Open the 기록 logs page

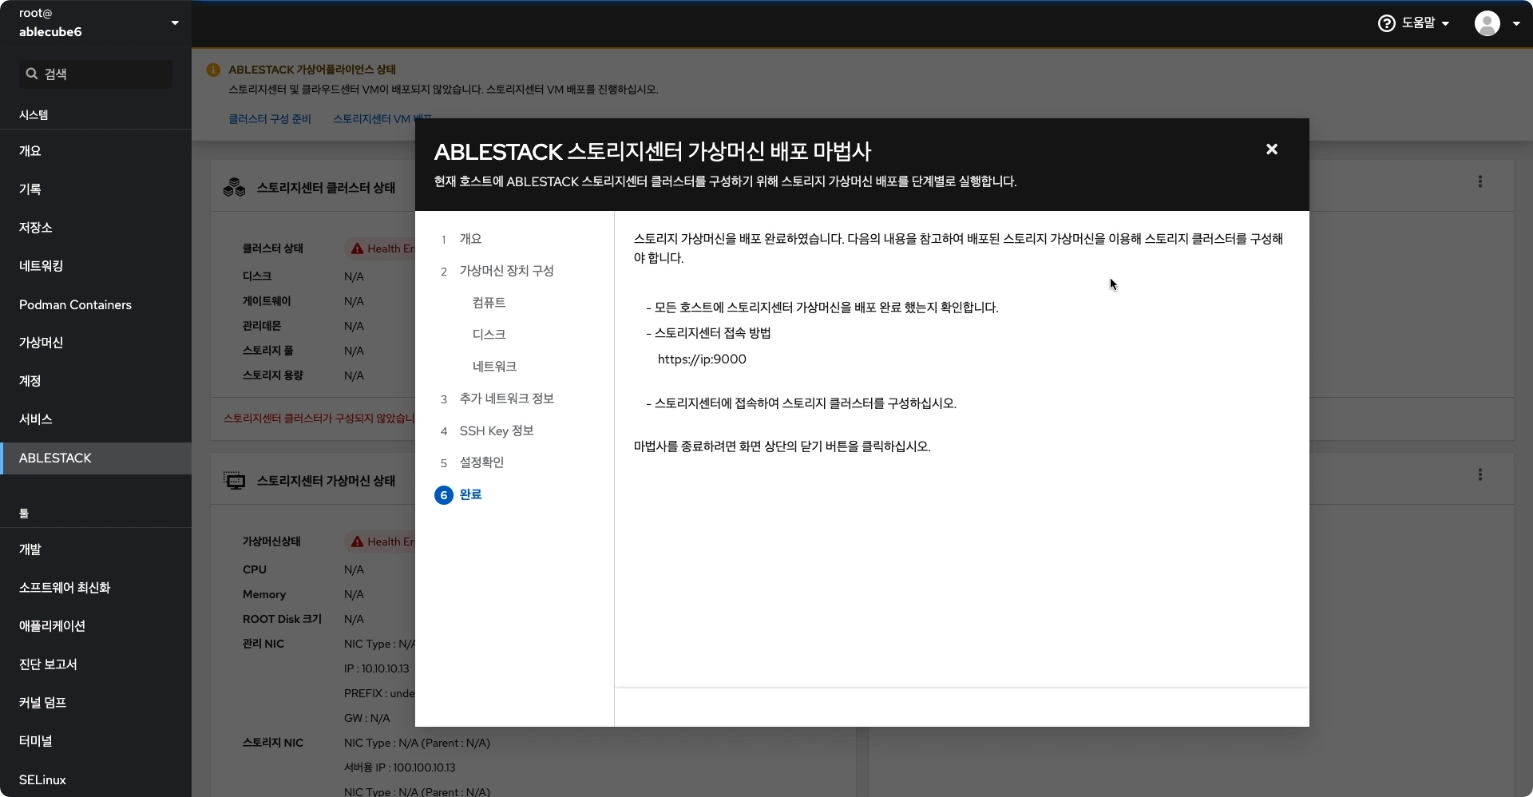(x=96, y=189)
